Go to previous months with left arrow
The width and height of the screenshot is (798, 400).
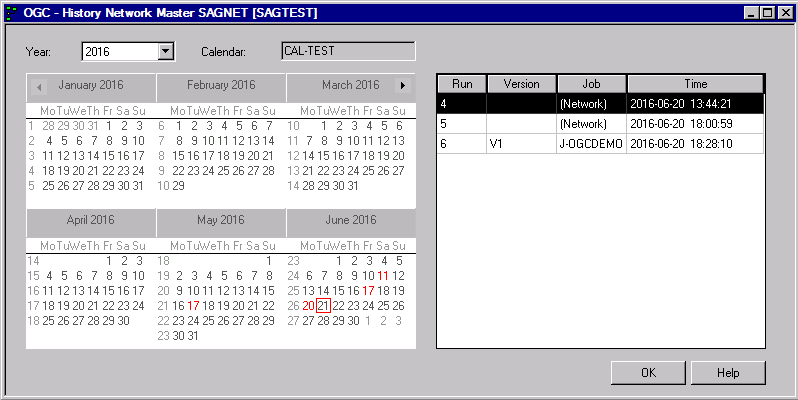39,87
